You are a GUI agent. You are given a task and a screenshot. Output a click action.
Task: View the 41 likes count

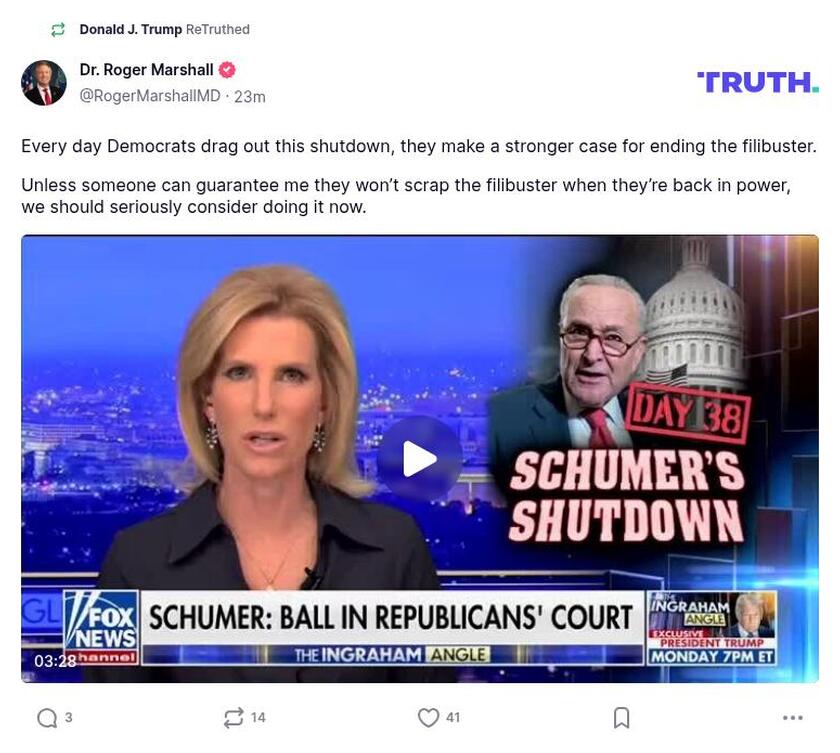pos(453,718)
